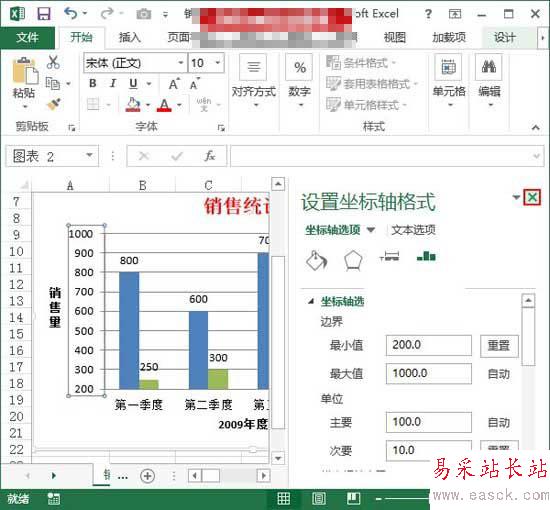Switch to the 插入 Insert tab
Viewport: 550px width, 510px height.
tap(130, 37)
